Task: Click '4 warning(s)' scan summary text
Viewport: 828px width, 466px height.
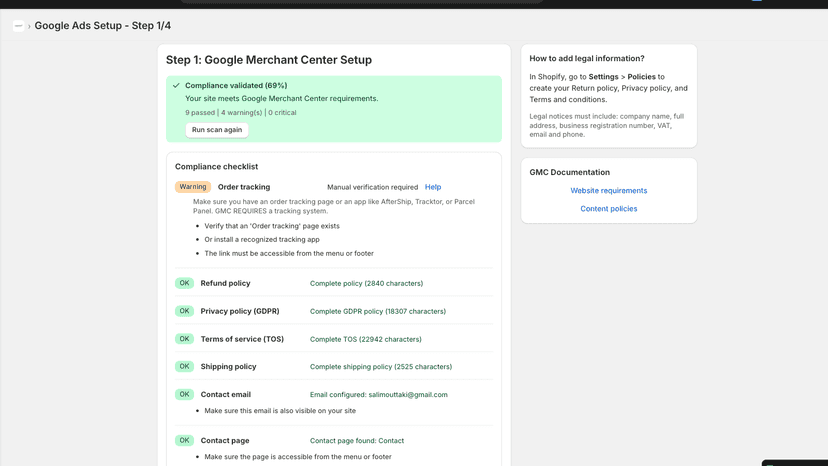Action: click(x=241, y=113)
